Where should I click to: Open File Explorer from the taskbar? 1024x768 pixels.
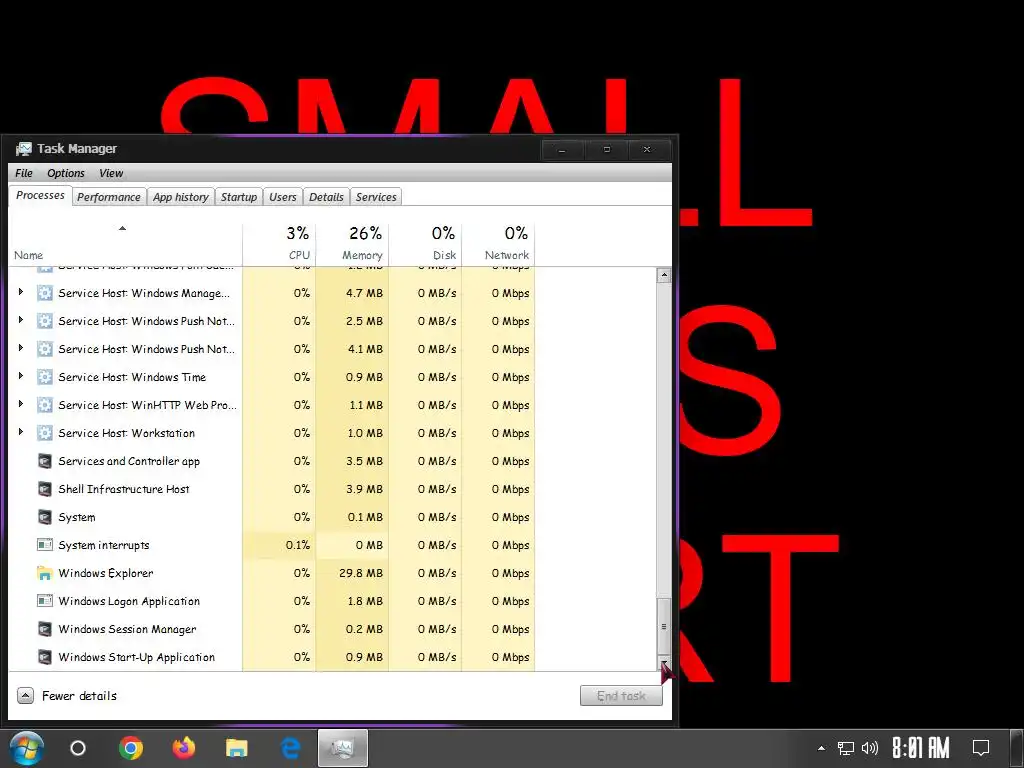pos(236,748)
